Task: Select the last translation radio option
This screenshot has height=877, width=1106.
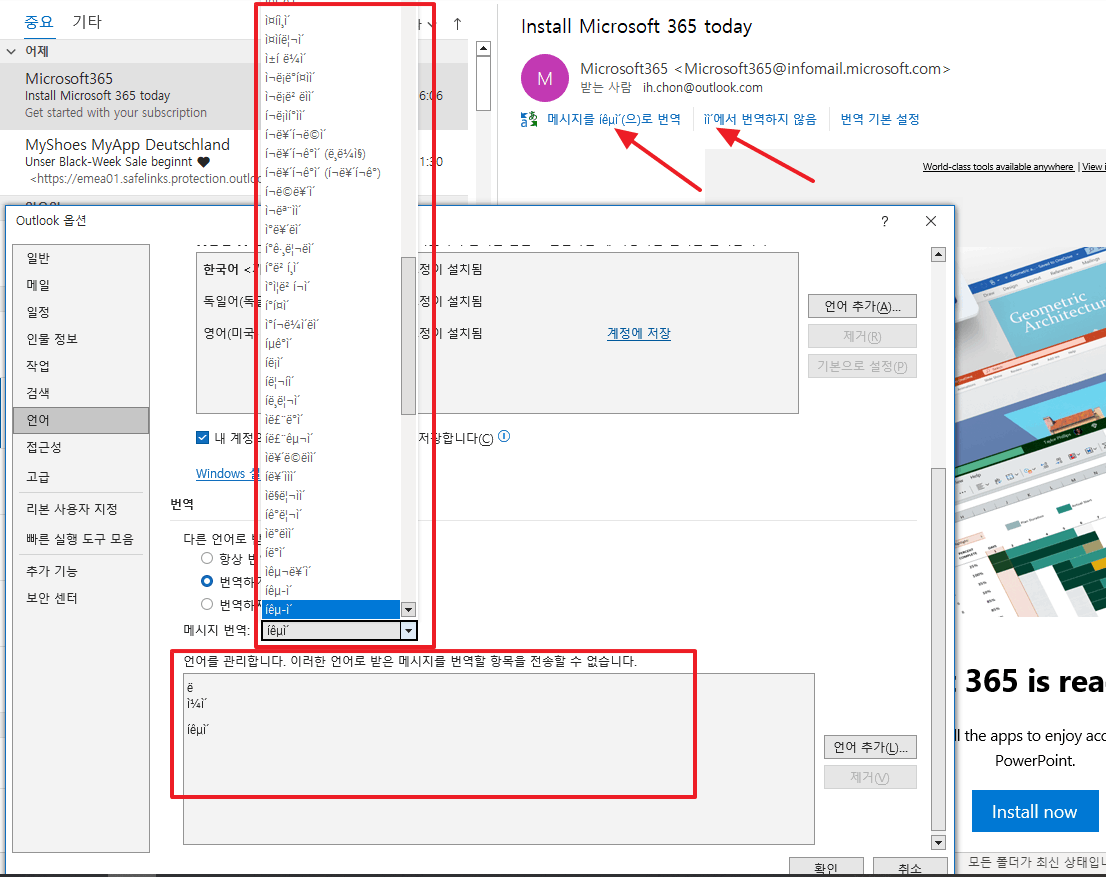Action: (x=207, y=604)
